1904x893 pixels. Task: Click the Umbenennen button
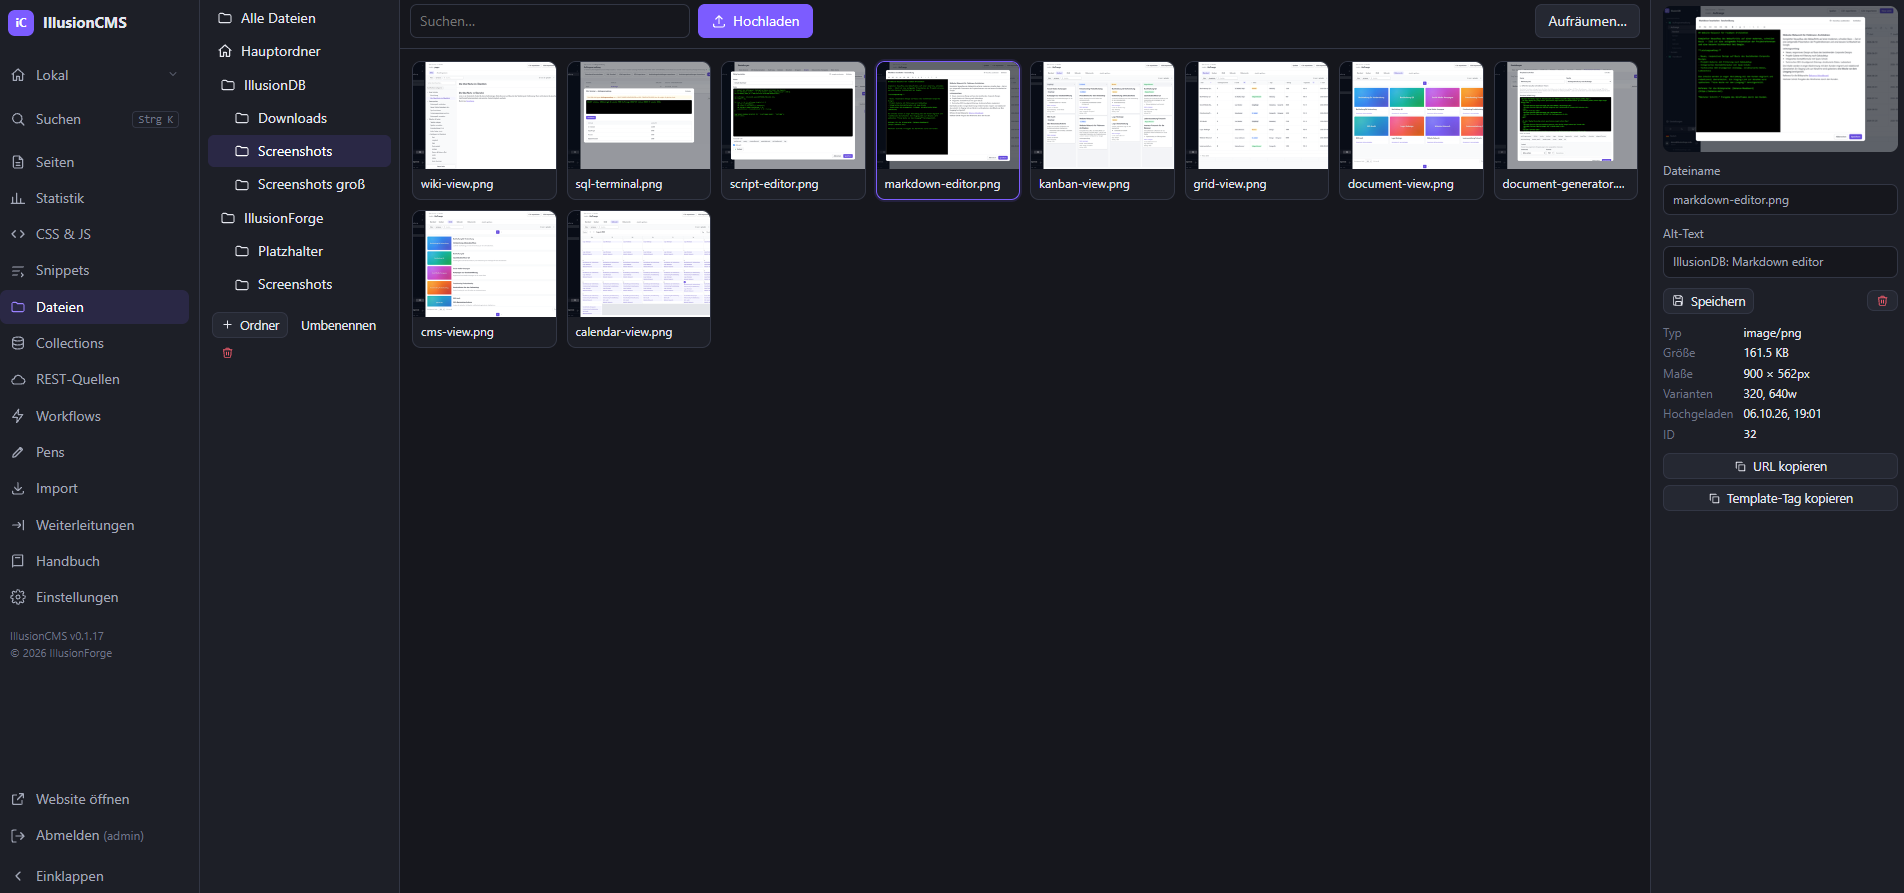339,325
